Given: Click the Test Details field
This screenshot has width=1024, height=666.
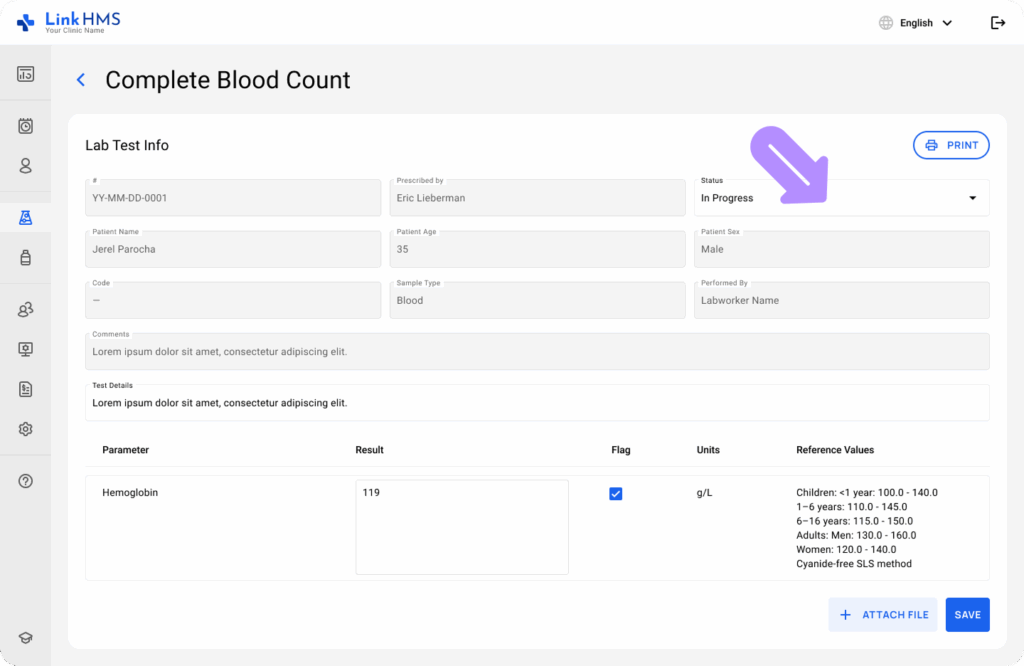Looking at the screenshot, I should tap(537, 402).
